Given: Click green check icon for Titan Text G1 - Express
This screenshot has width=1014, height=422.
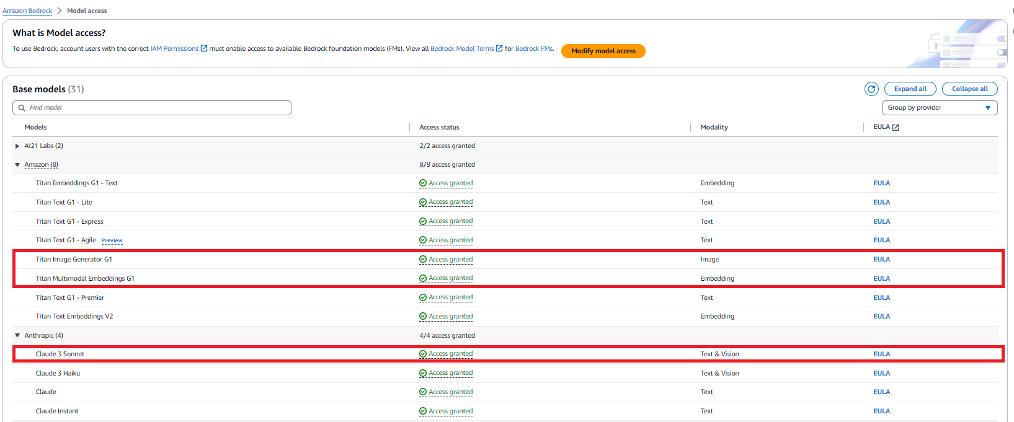Looking at the screenshot, I should (423, 222).
